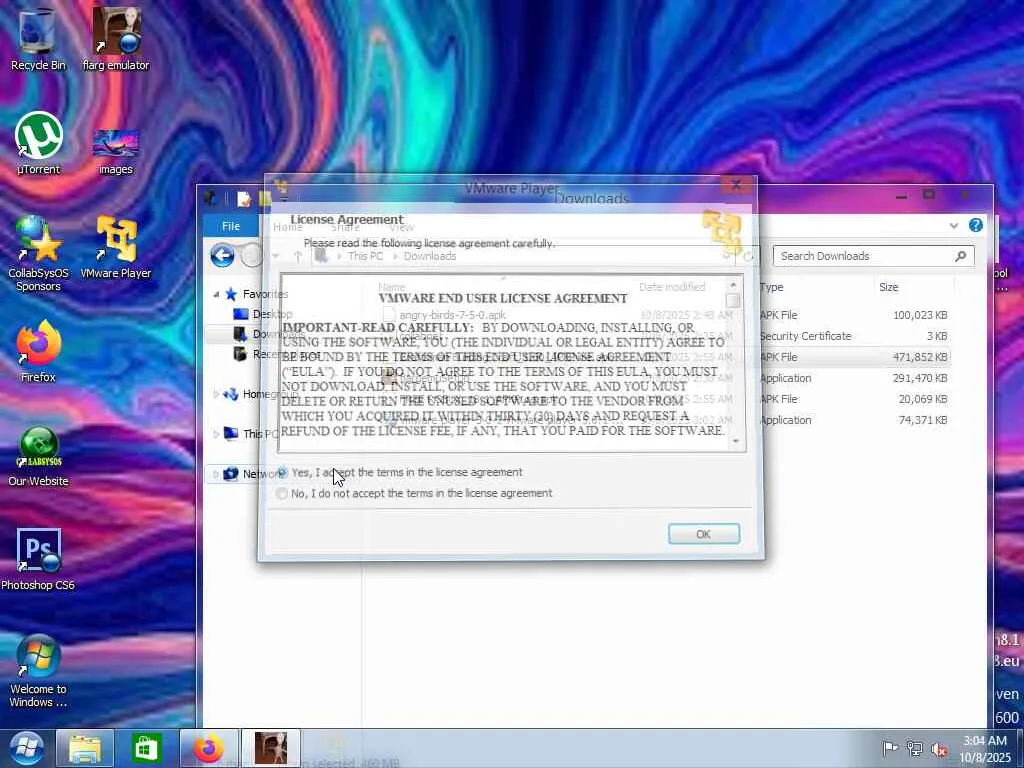Open Explorer help question mark icon

(x=976, y=225)
